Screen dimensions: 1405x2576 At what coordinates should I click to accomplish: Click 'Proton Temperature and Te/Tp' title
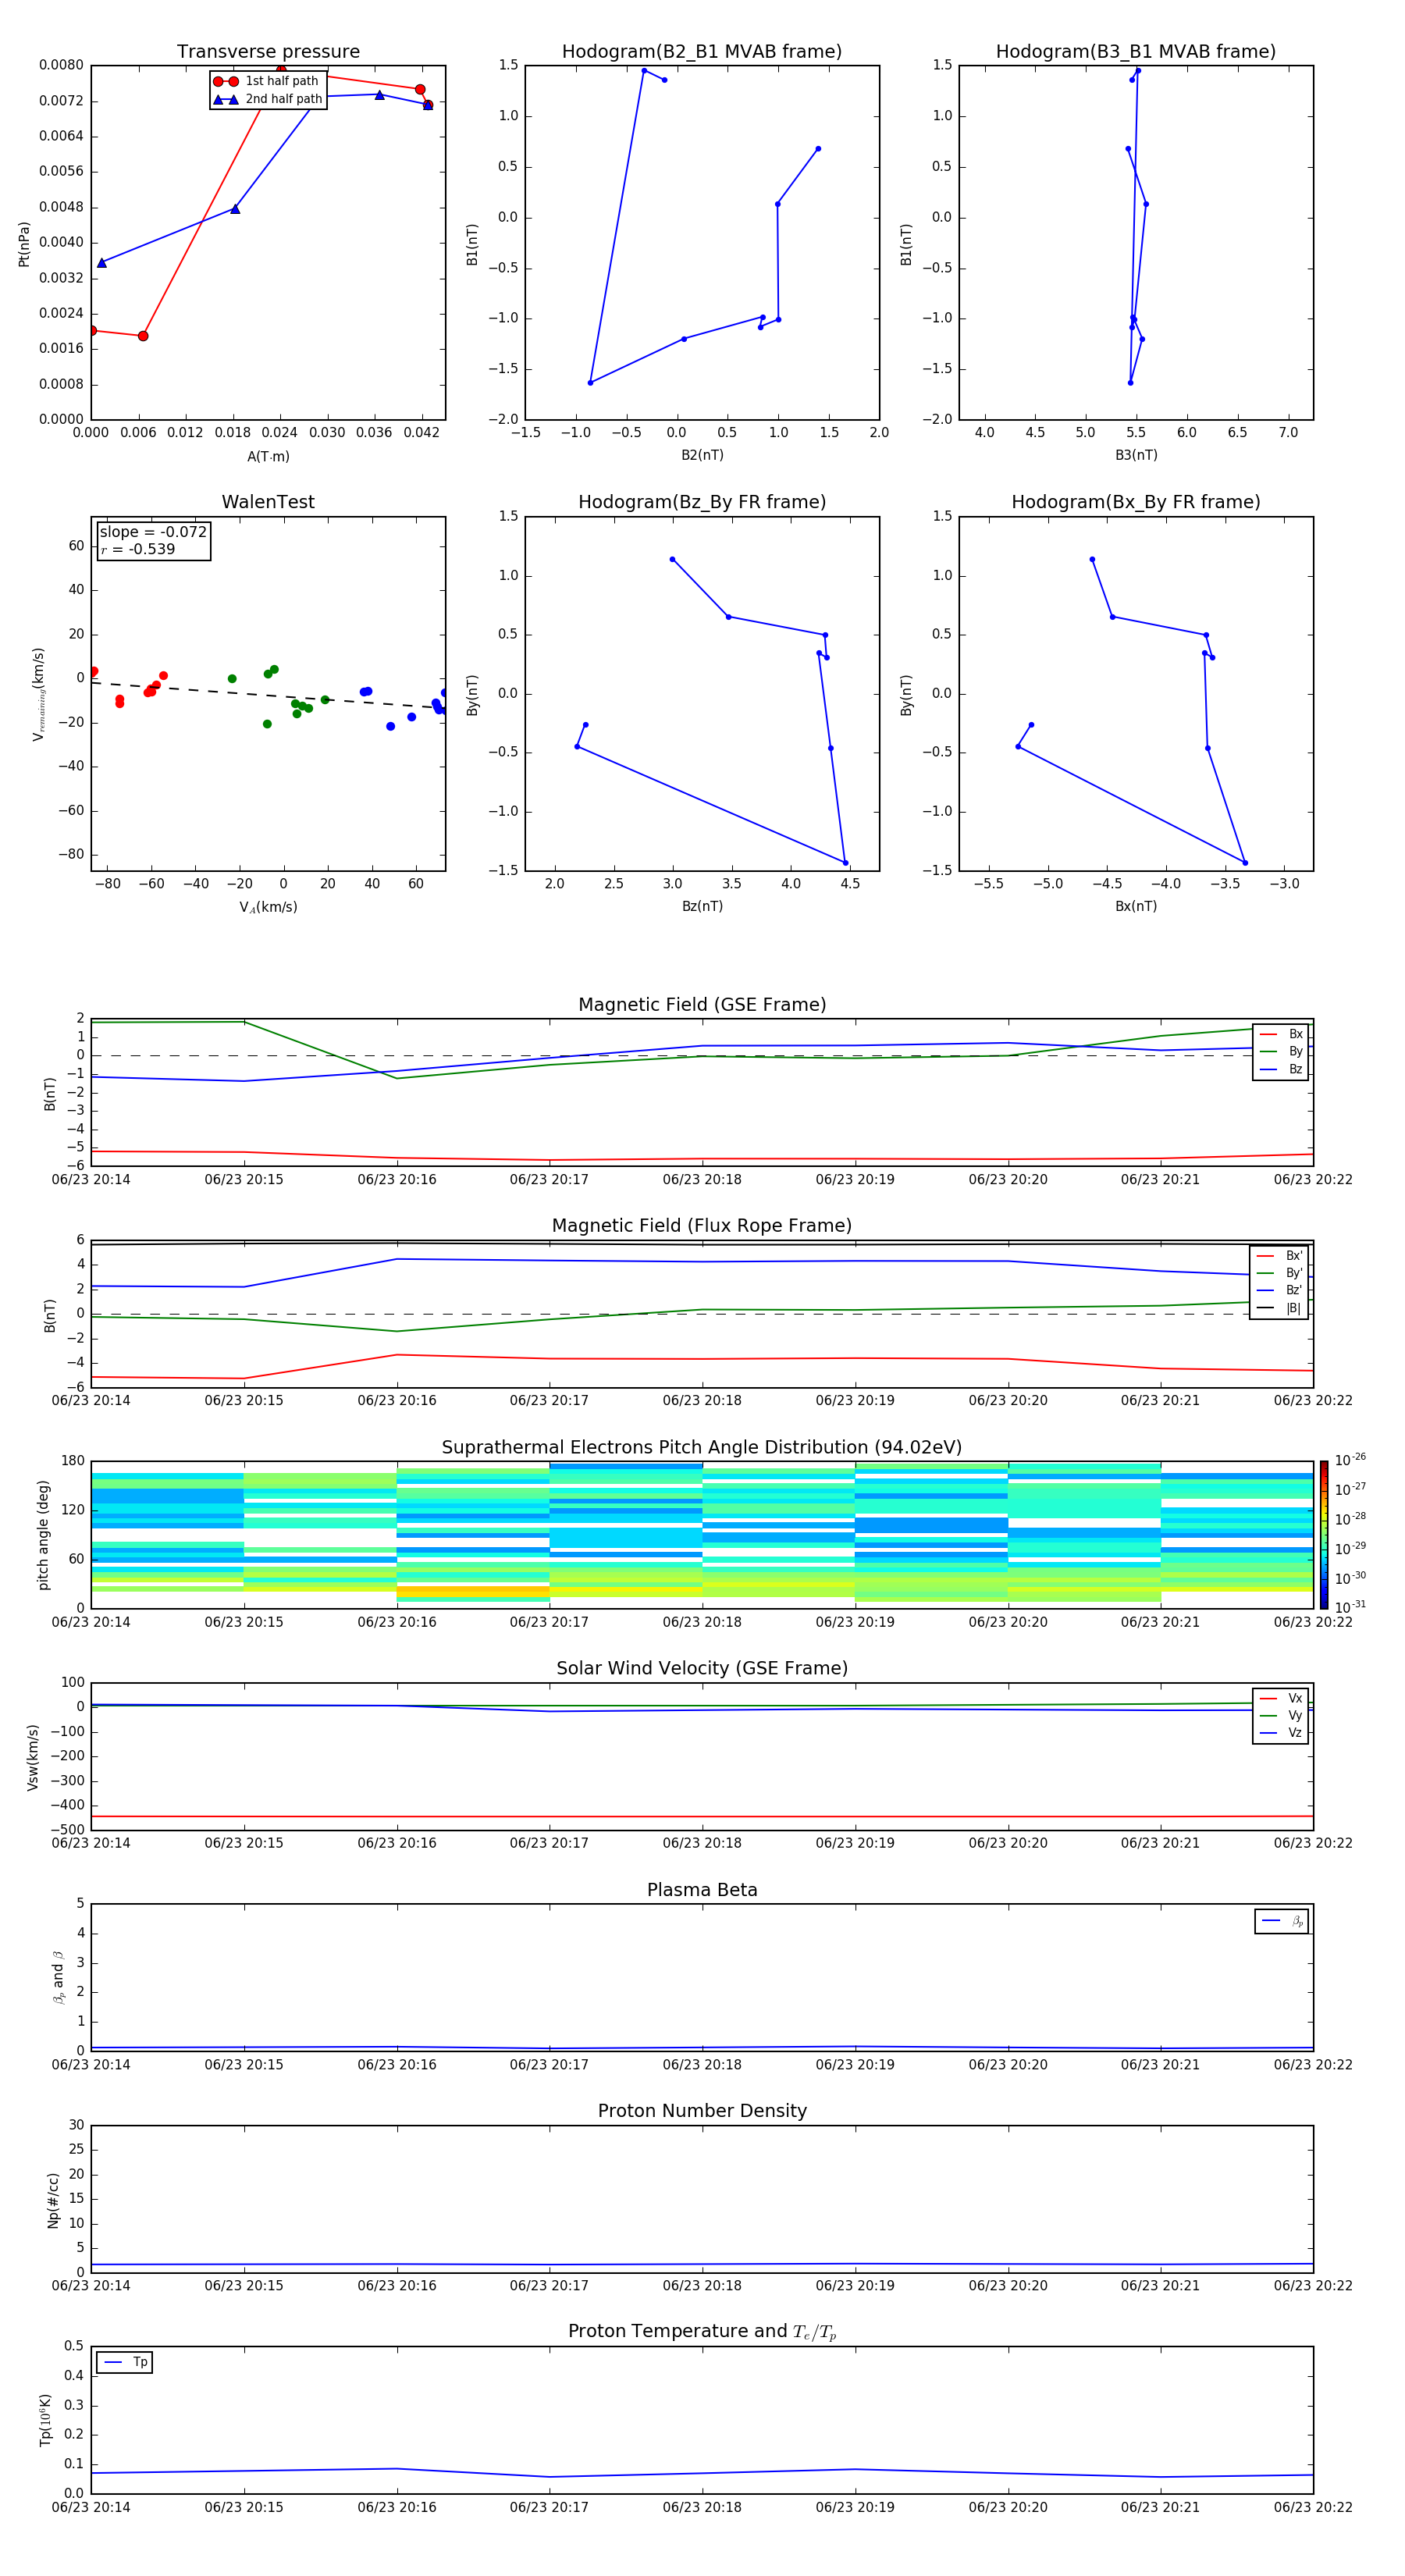pyautogui.click(x=702, y=2332)
